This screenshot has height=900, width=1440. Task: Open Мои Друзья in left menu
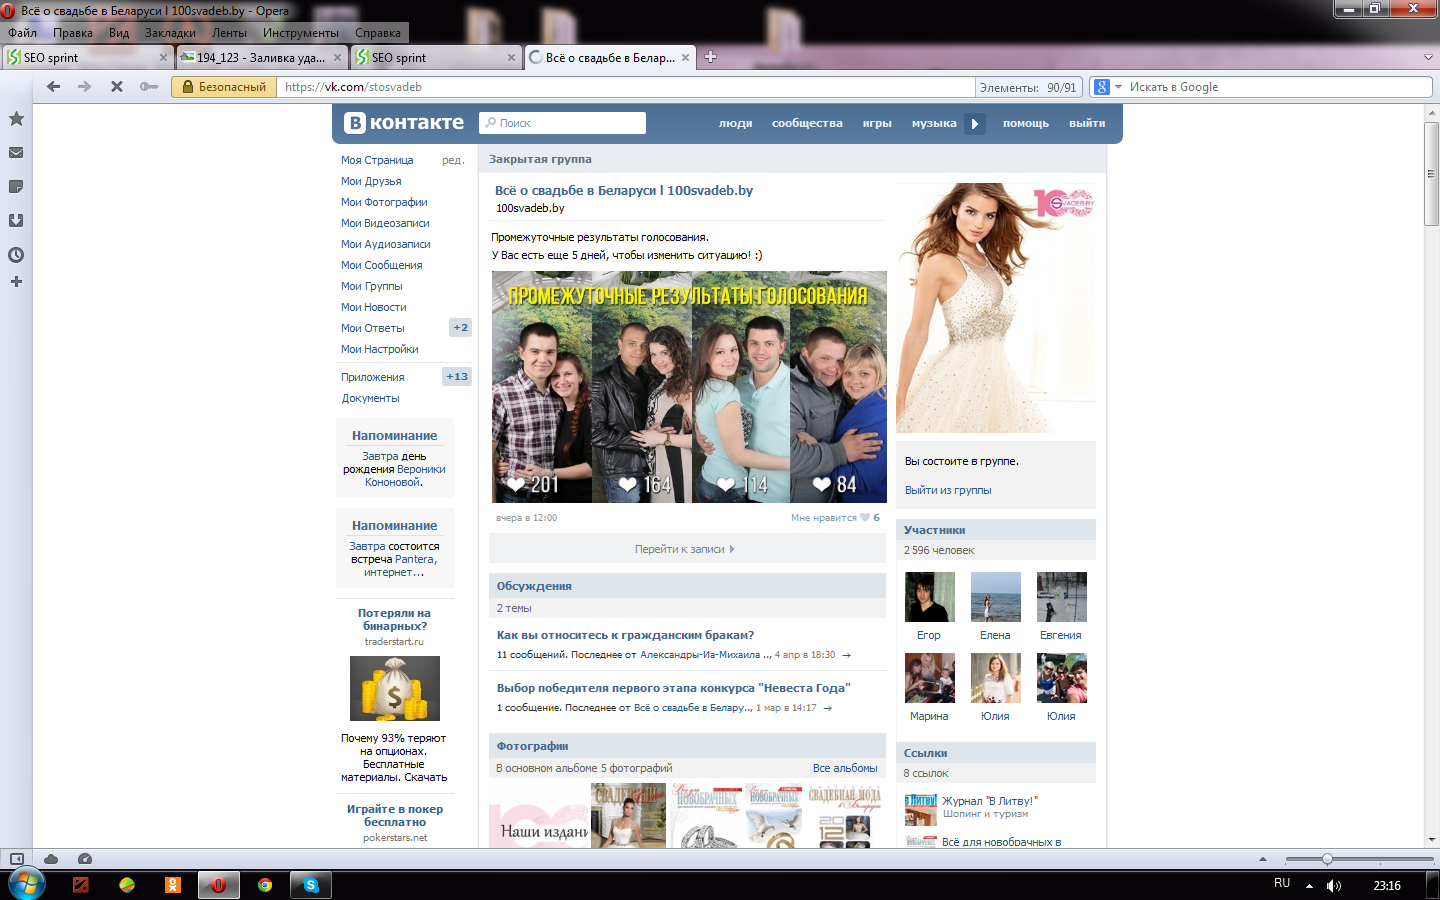click(x=371, y=181)
